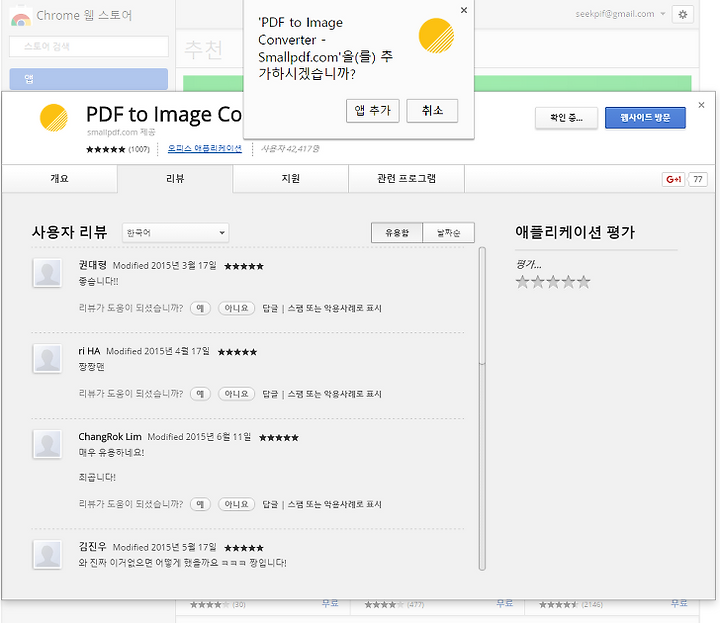Mark ChangRok Lim review helpful with 예
The width and height of the screenshot is (720, 623).
tap(200, 504)
